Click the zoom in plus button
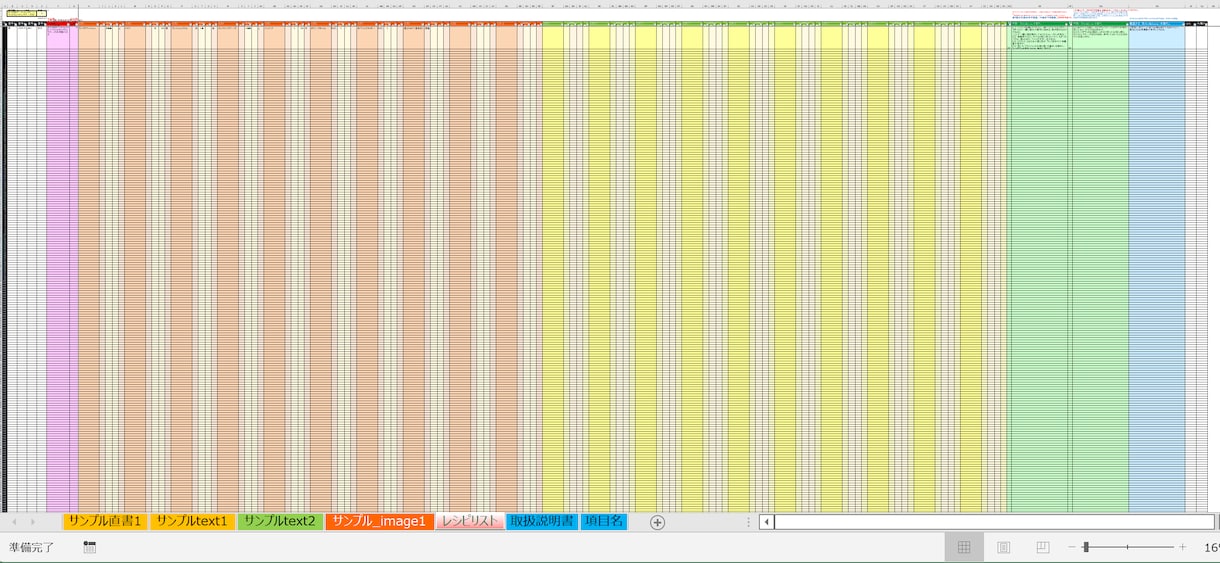 pyautogui.click(x=1182, y=548)
